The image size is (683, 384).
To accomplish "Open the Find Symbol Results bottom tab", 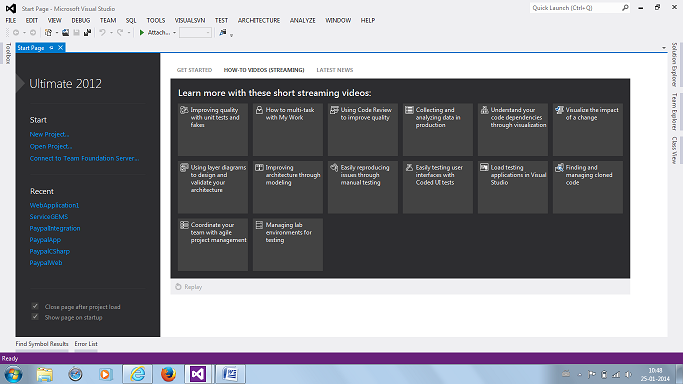I will pyautogui.click(x=42, y=344).
